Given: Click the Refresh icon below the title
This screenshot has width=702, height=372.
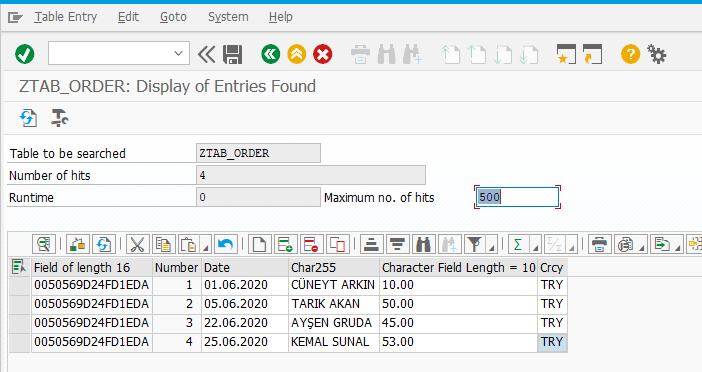Looking at the screenshot, I should 28,118.
